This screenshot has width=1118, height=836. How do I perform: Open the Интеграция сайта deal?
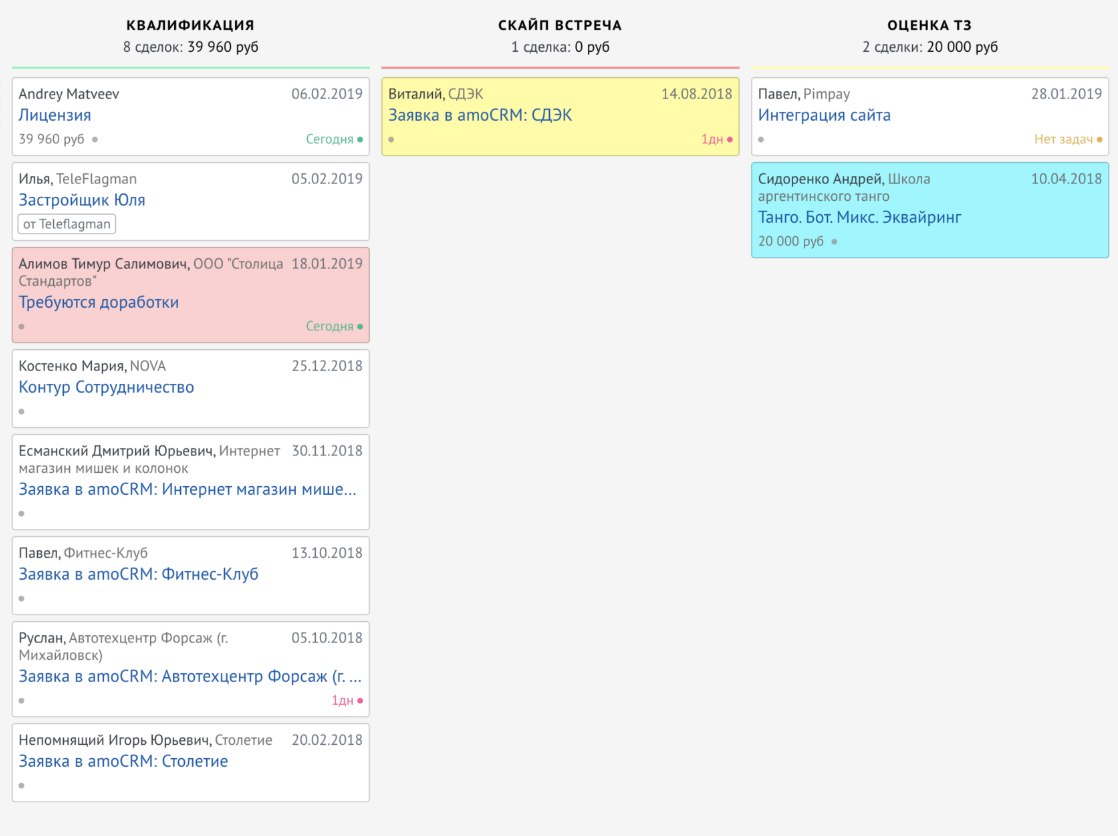tap(824, 115)
